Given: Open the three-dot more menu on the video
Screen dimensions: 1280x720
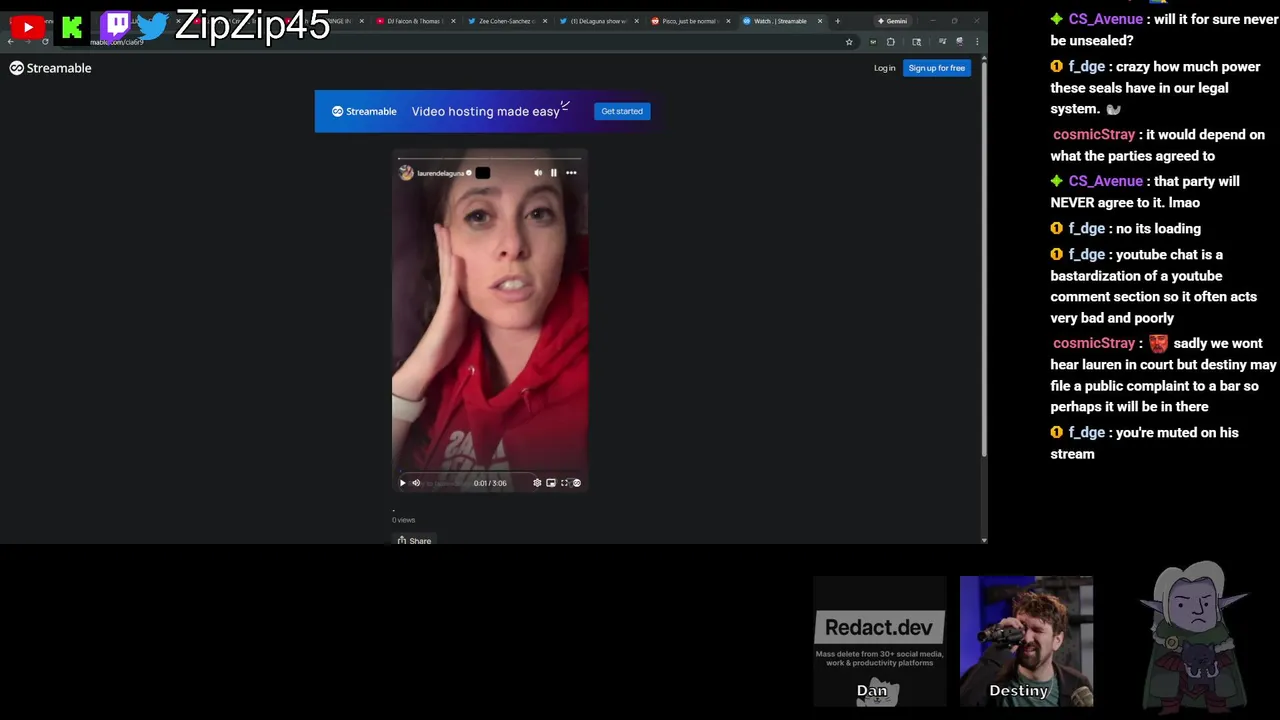Looking at the screenshot, I should click(571, 173).
